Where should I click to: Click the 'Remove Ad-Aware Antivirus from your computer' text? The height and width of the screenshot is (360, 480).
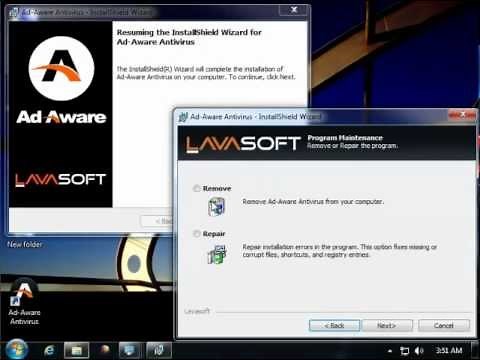pos(313,202)
